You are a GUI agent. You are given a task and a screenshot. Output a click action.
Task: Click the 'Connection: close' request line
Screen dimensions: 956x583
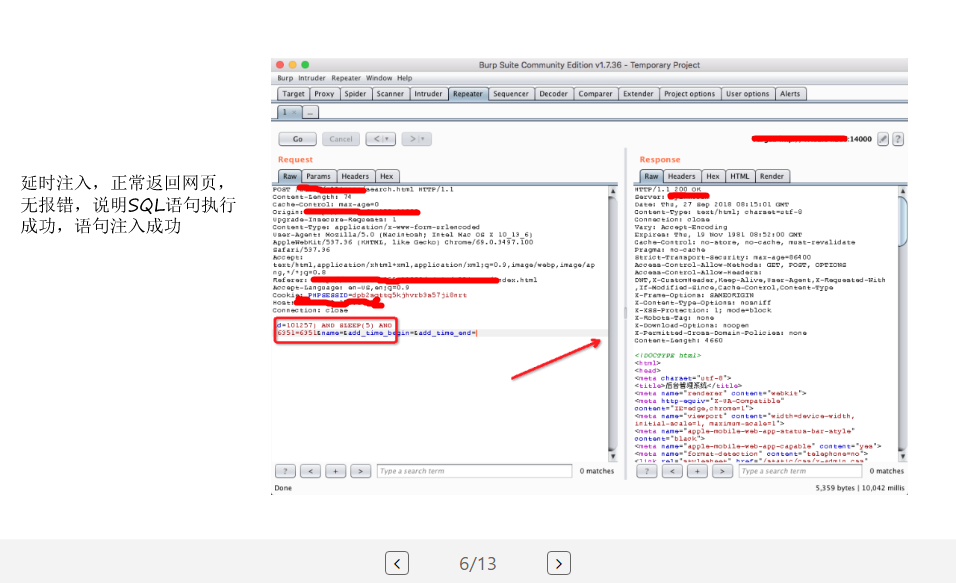point(310,310)
